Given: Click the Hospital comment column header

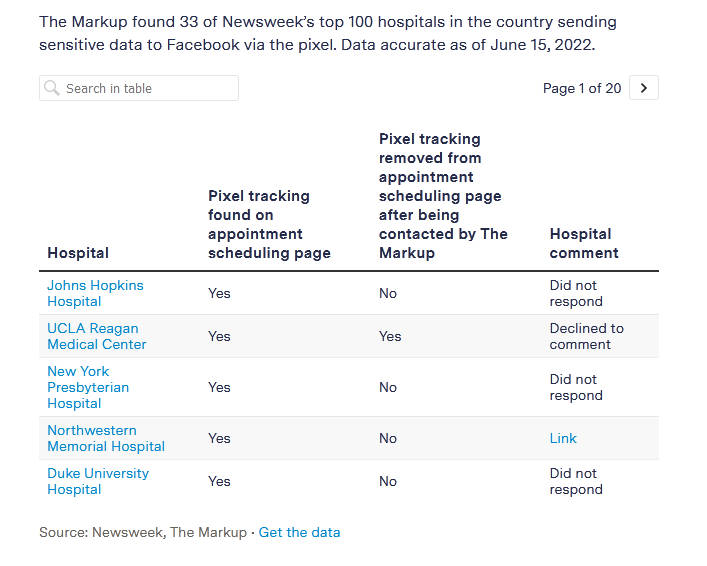Looking at the screenshot, I should tap(584, 243).
